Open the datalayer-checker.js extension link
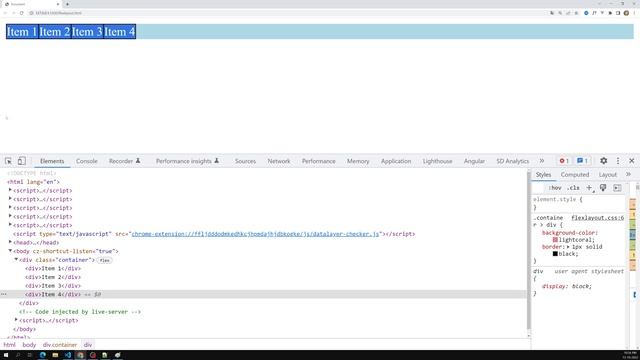Screen dimensions: 640x360 (x=255, y=234)
